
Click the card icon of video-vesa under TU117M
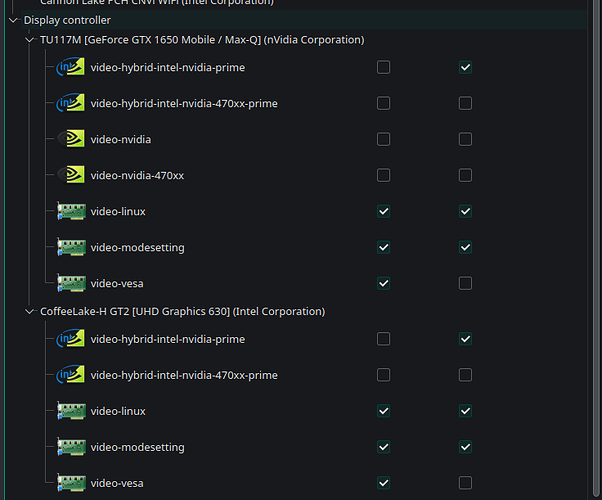tap(71, 283)
